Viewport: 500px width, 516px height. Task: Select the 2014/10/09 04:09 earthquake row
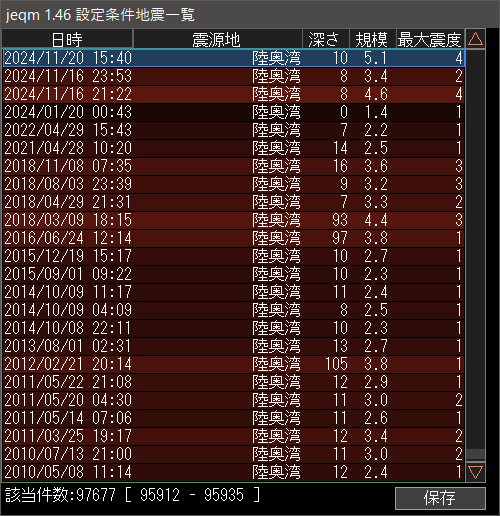pyautogui.click(x=234, y=310)
